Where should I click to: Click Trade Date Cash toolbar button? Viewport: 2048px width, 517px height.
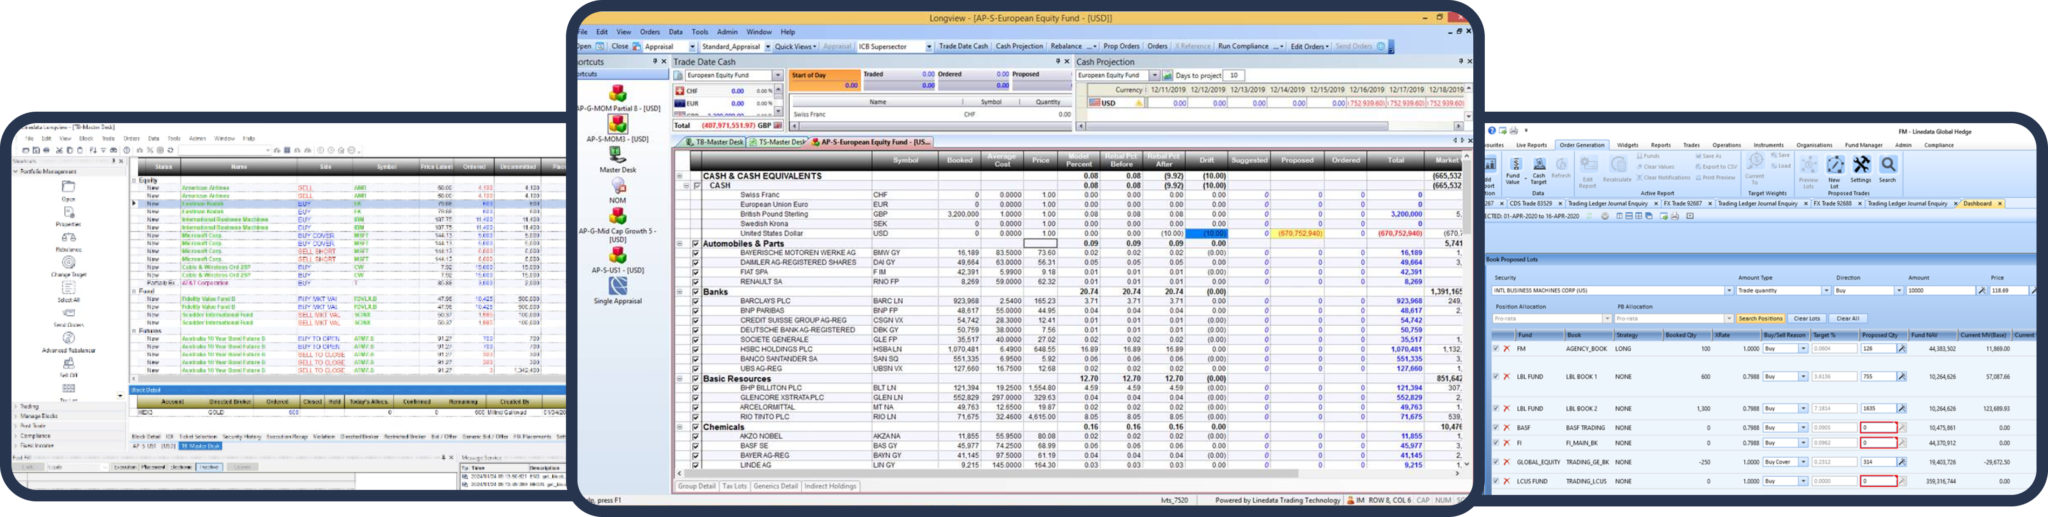(x=963, y=46)
